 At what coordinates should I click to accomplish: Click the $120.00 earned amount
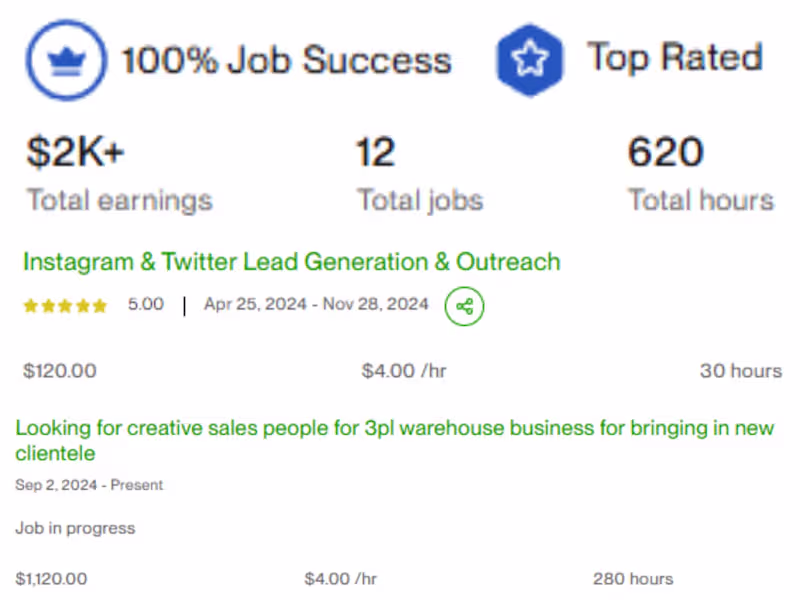[60, 371]
